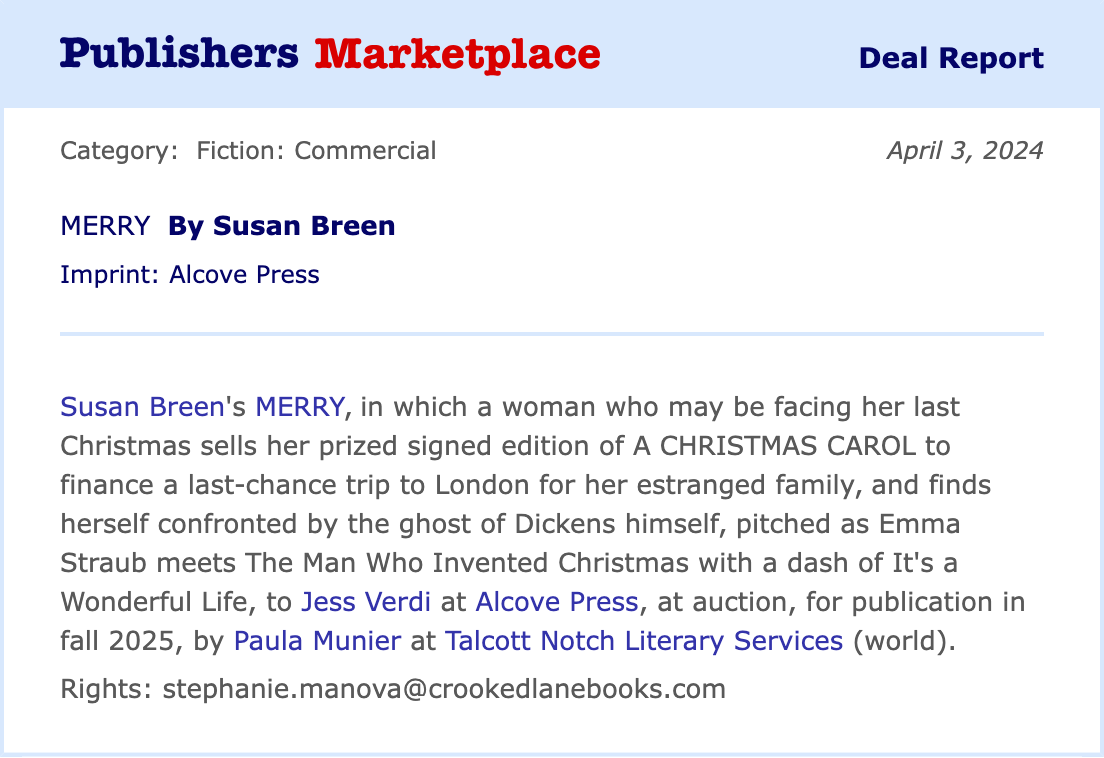Follow the Alcove Press link after Jess Verdi
The image size is (1104, 758).
pos(556,602)
